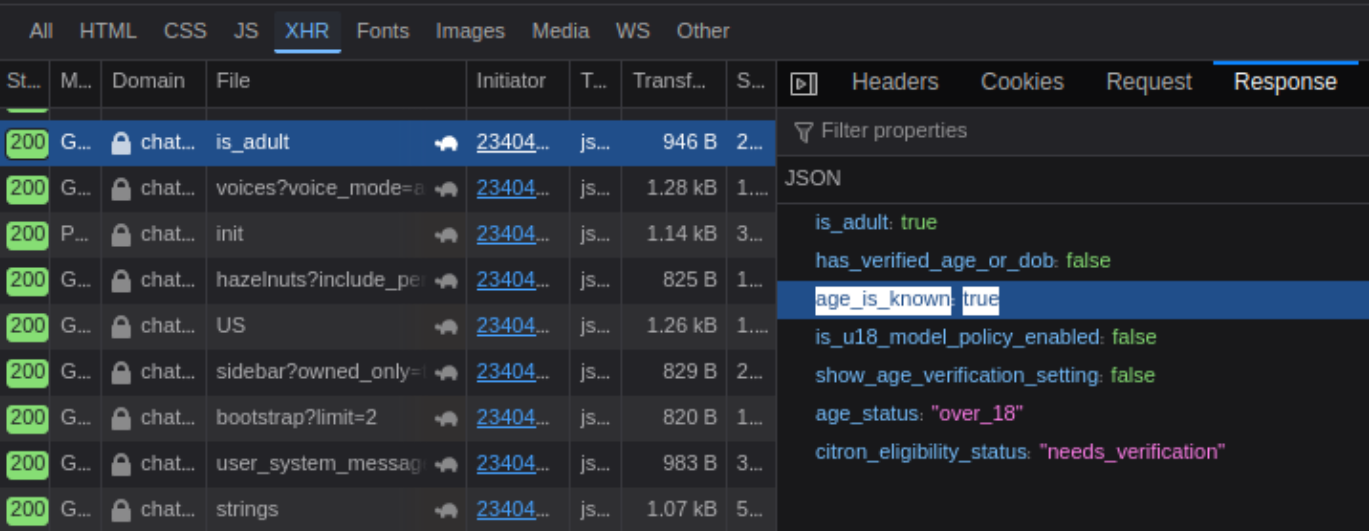Select the age_is_known JSON property
Screen dimensions: 1369x531
pyautogui.click(x=1073, y=299)
